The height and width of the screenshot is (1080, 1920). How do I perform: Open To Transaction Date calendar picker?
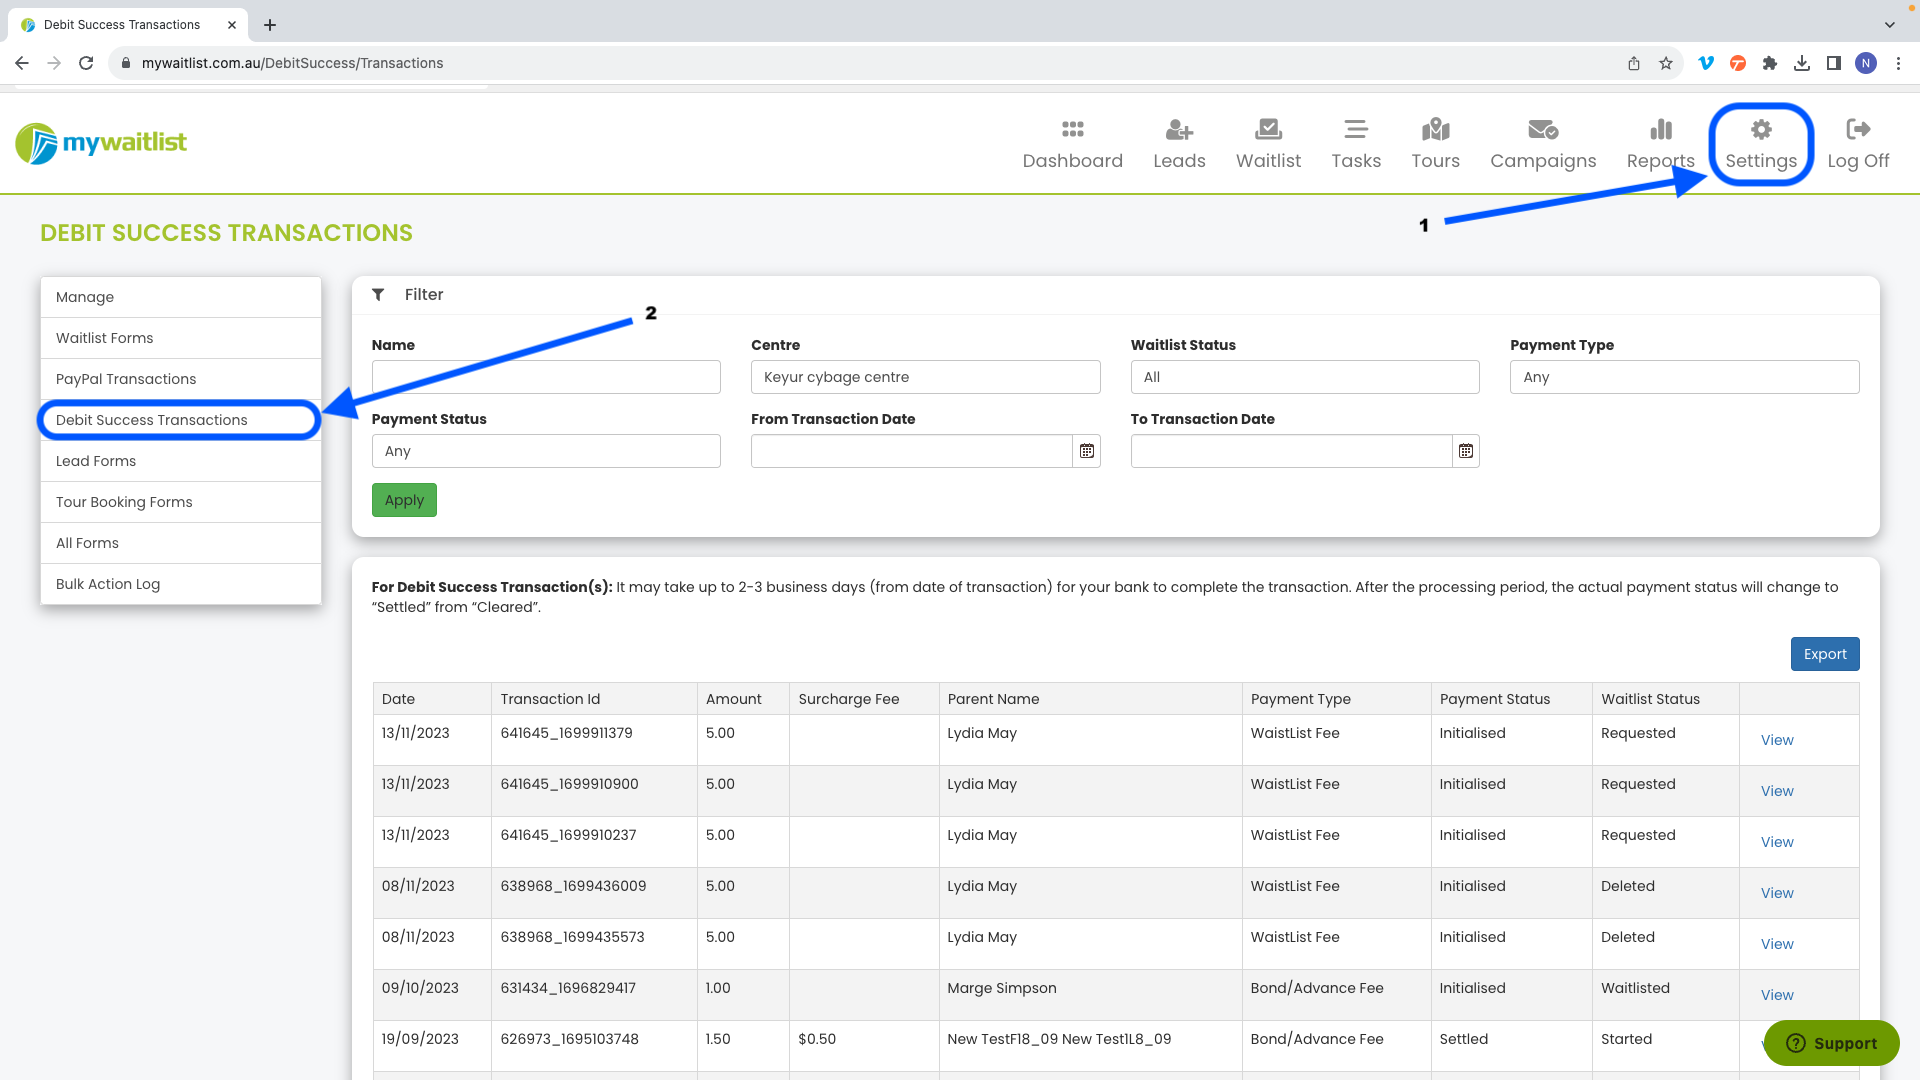click(x=1465, y=451)
